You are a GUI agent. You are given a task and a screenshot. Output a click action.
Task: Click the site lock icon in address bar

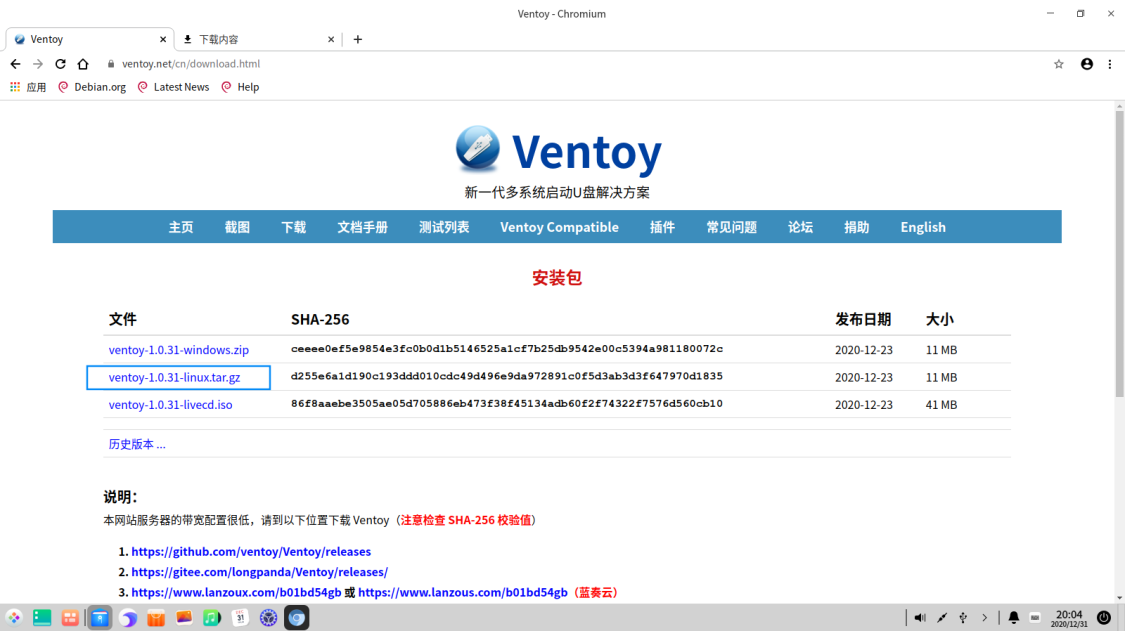click(110, 64)
